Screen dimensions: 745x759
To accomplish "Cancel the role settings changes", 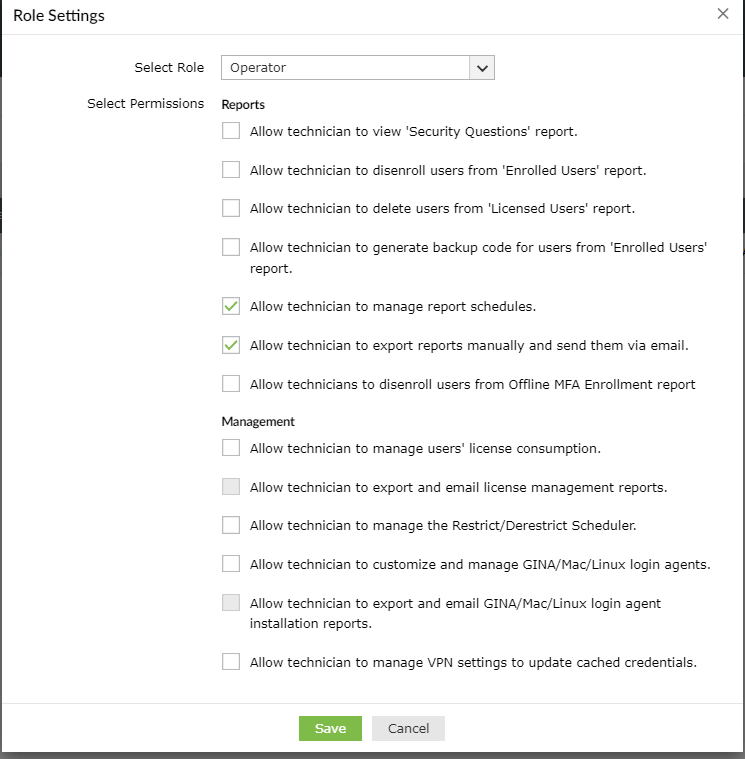I will pos(408,728).
